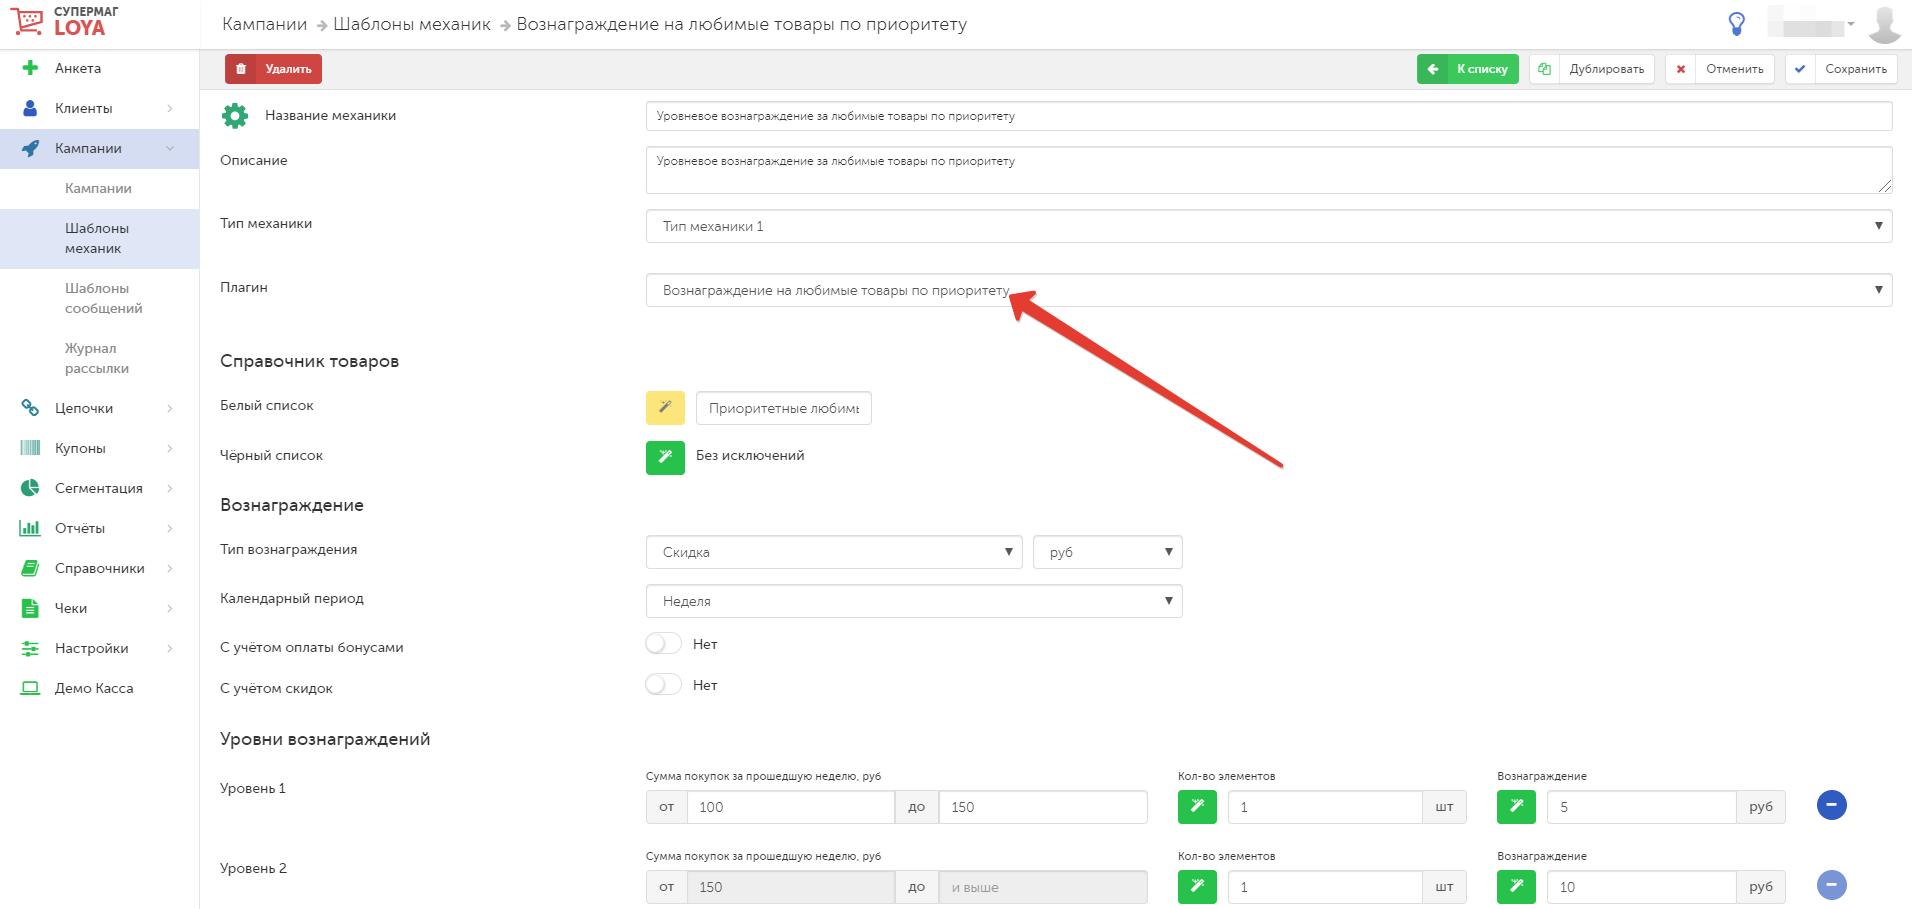Click the Название механики input field
The height and width of the screenshot is (909, 1912).
1269,116
